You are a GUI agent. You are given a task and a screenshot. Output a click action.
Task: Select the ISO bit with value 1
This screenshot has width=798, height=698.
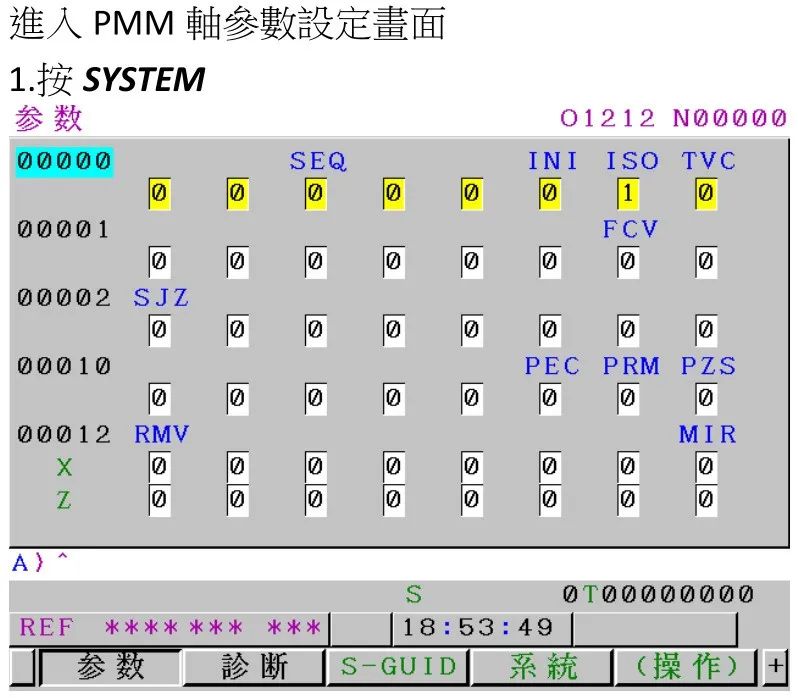click(628, 193)
